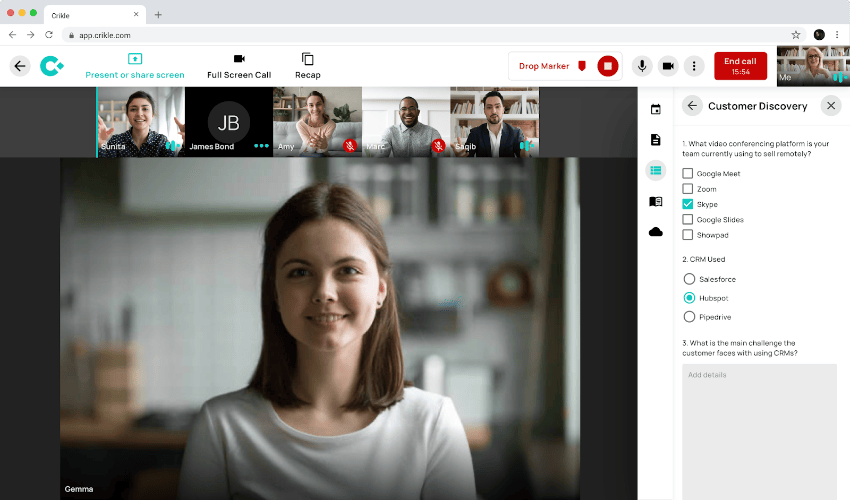Switch to Full Screen Call
The height and width of the screenshot is (500, 850).
239,66
